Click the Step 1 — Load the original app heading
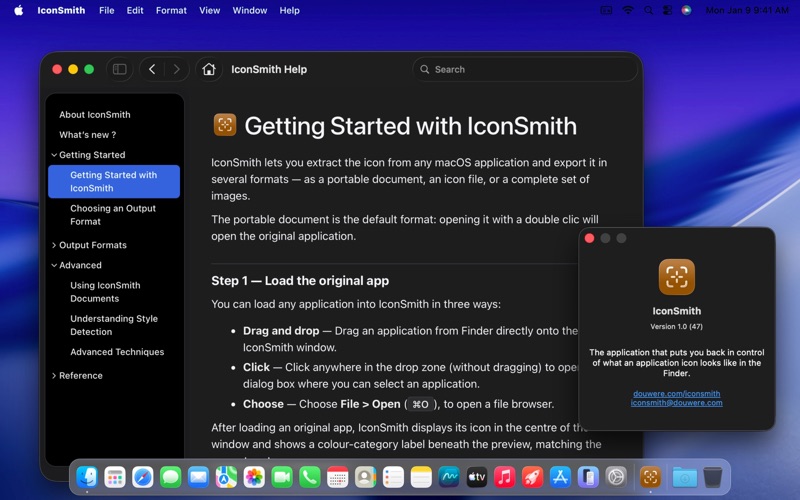This screenshot has width=800, height=500. [x=300, y=281]
